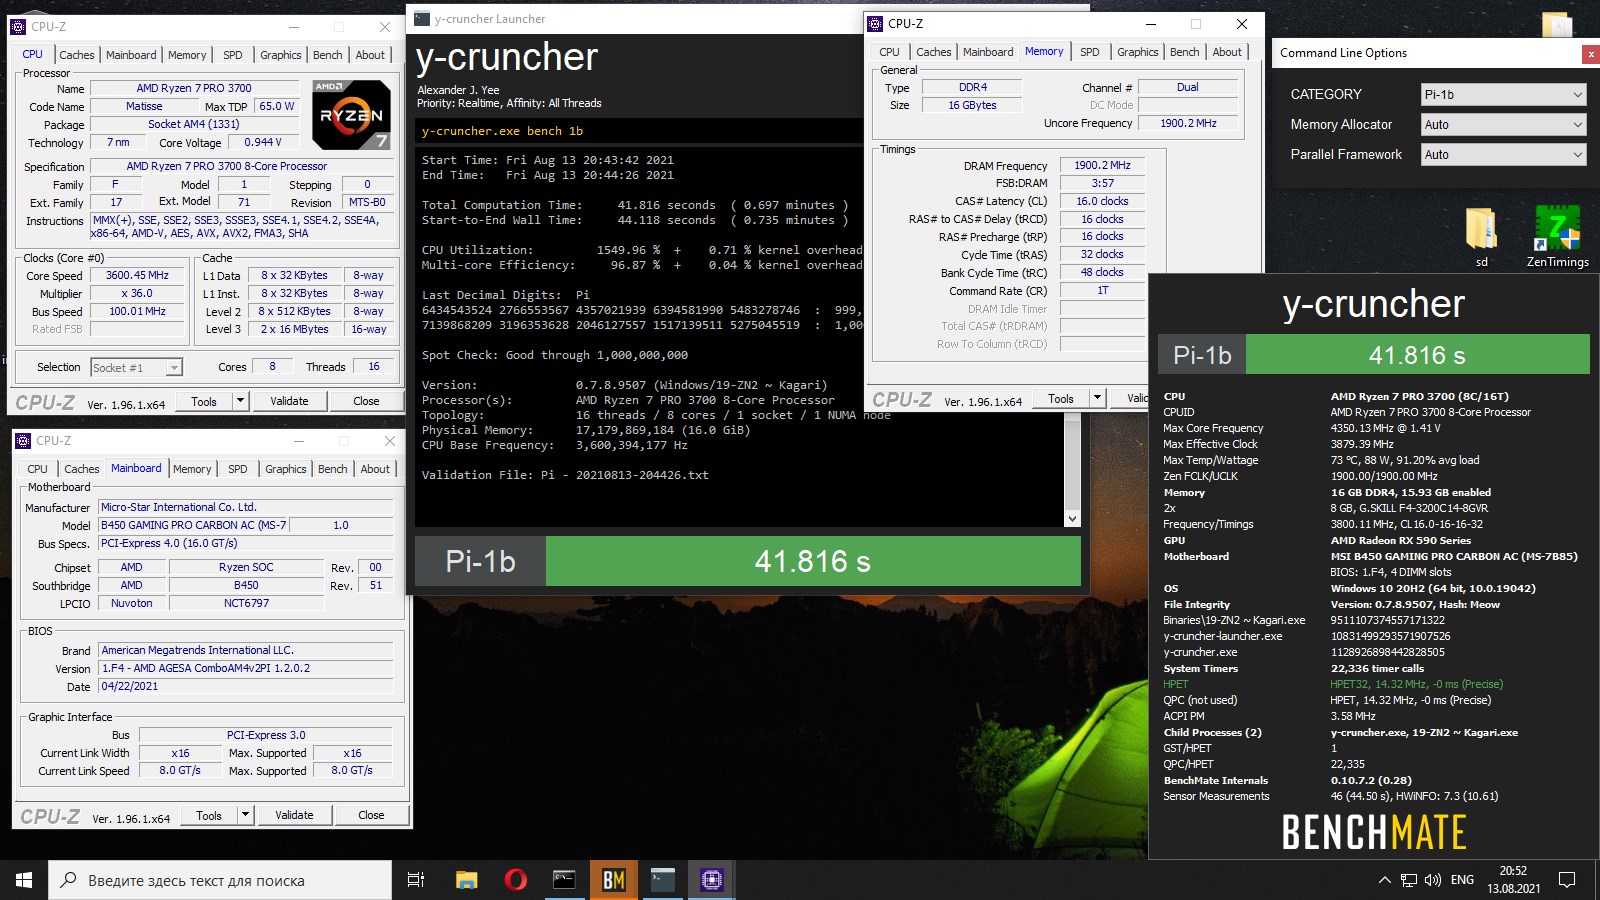Click Validate in top-left CPU-Z window
This screenshot has height=900, width=1600.
point(289,401)
